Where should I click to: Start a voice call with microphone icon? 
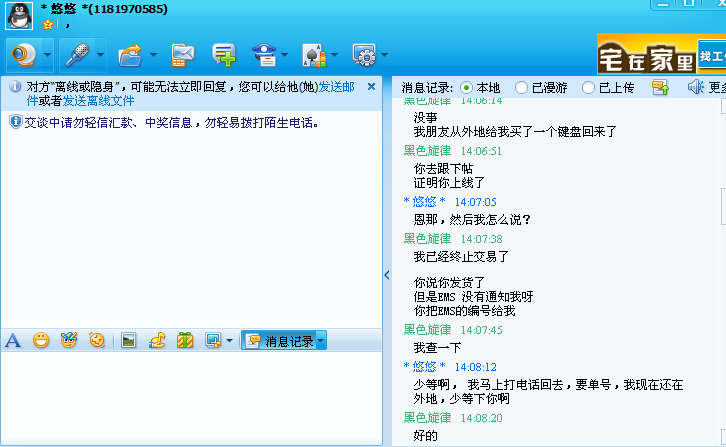pos(77,55)
